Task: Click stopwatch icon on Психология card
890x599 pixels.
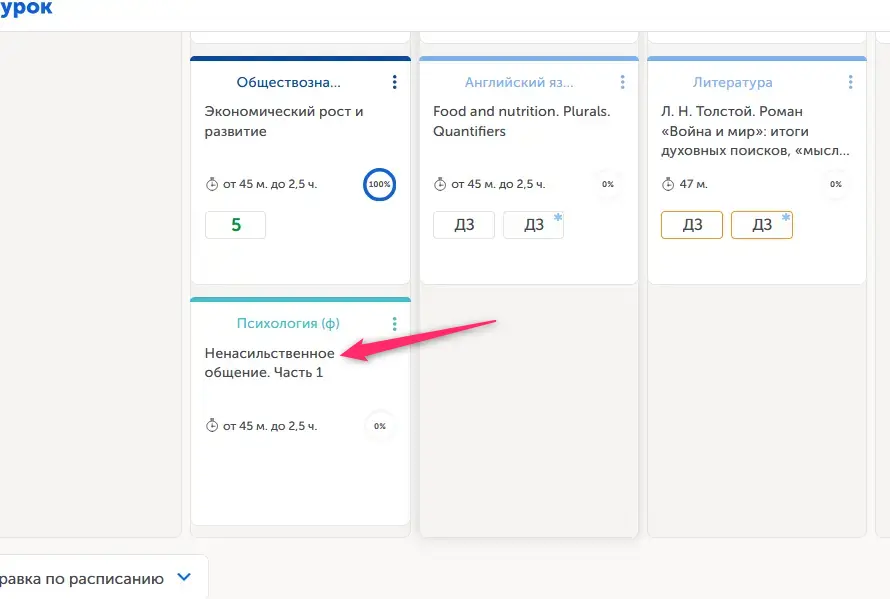Action: [x=212, y=425]
